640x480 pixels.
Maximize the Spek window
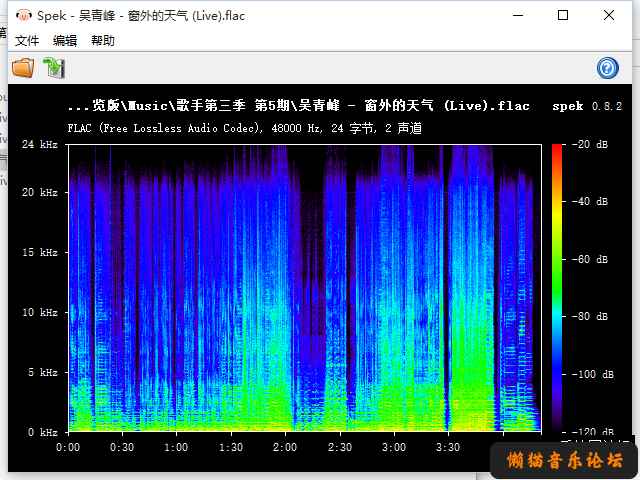[563, 16]
